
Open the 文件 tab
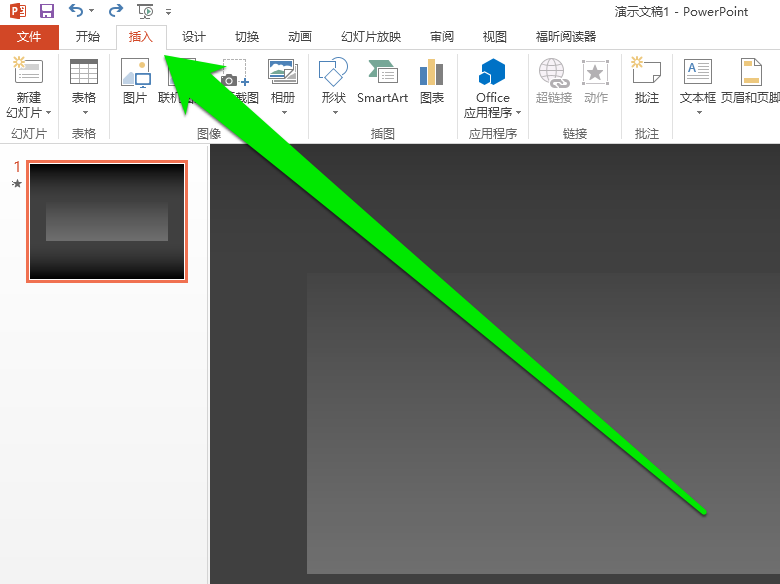click(x=29, y=37)
